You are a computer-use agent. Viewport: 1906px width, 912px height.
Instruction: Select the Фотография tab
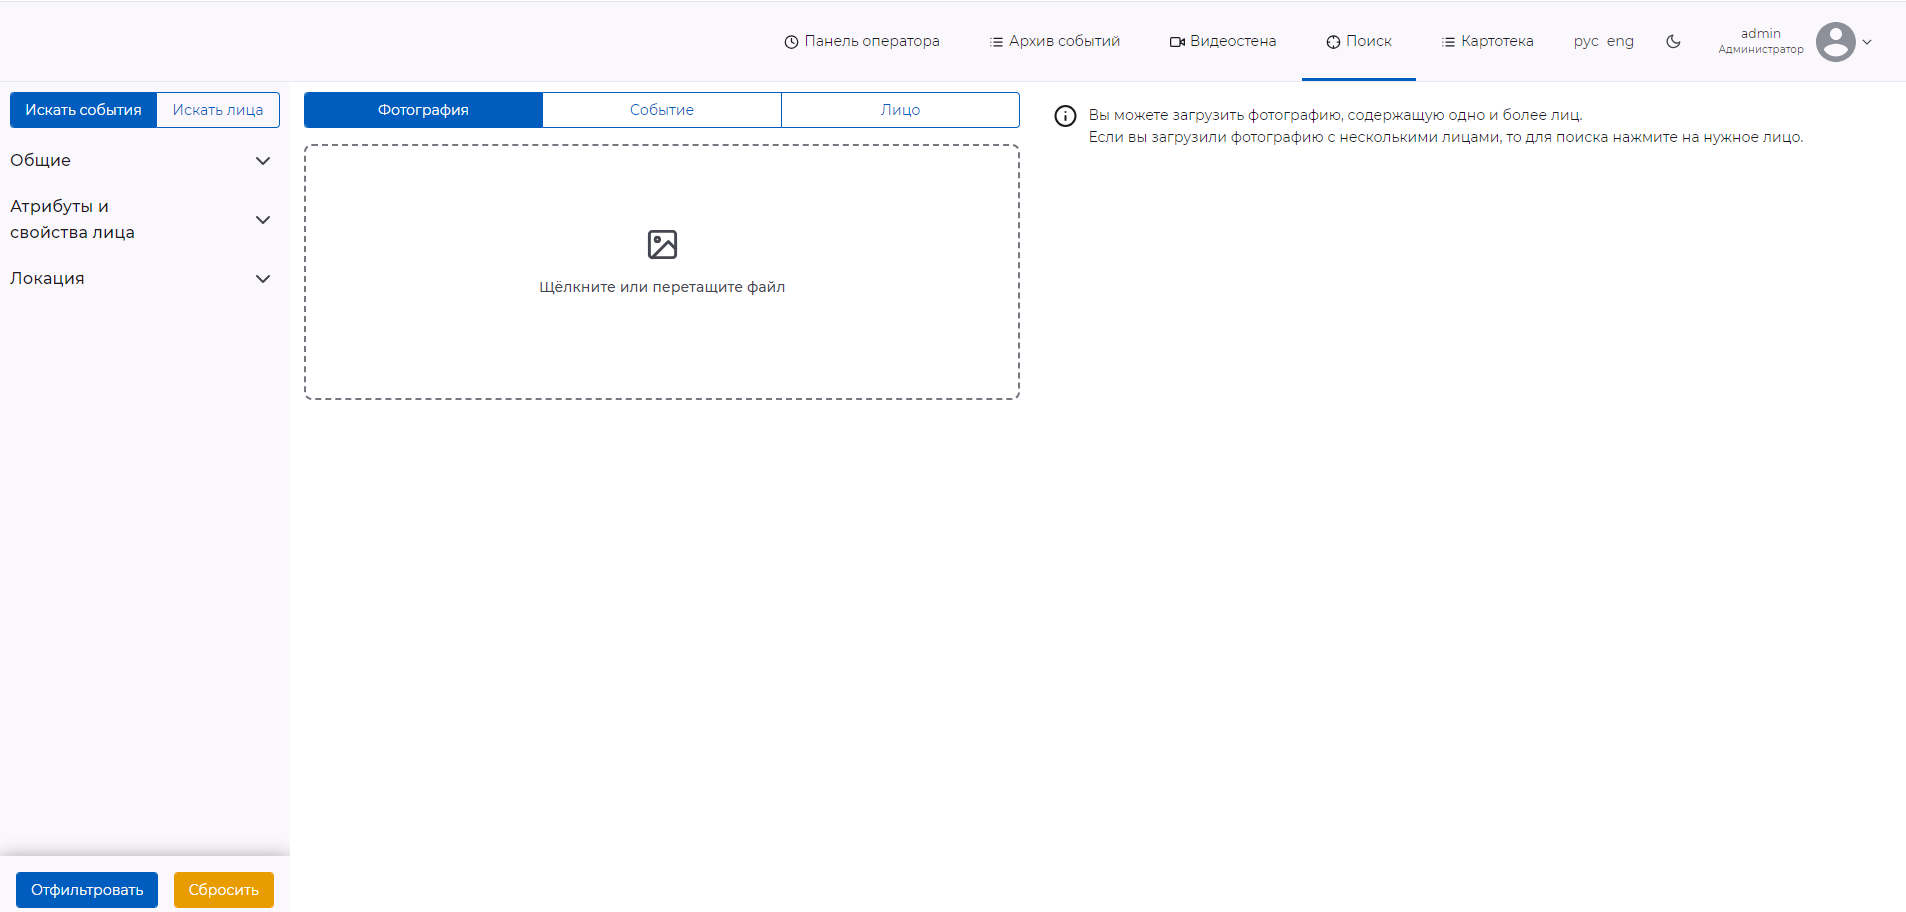(423, 110)
